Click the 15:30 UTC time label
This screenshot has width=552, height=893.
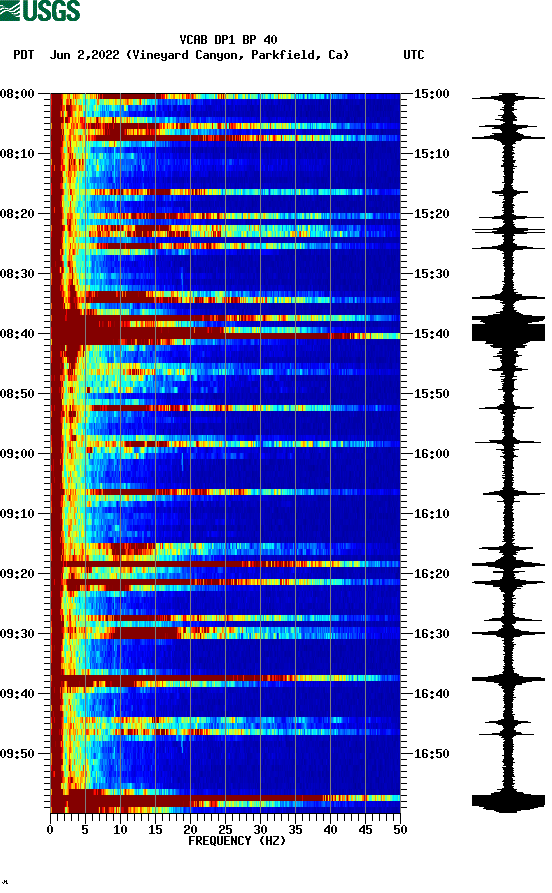pos(431,274)
